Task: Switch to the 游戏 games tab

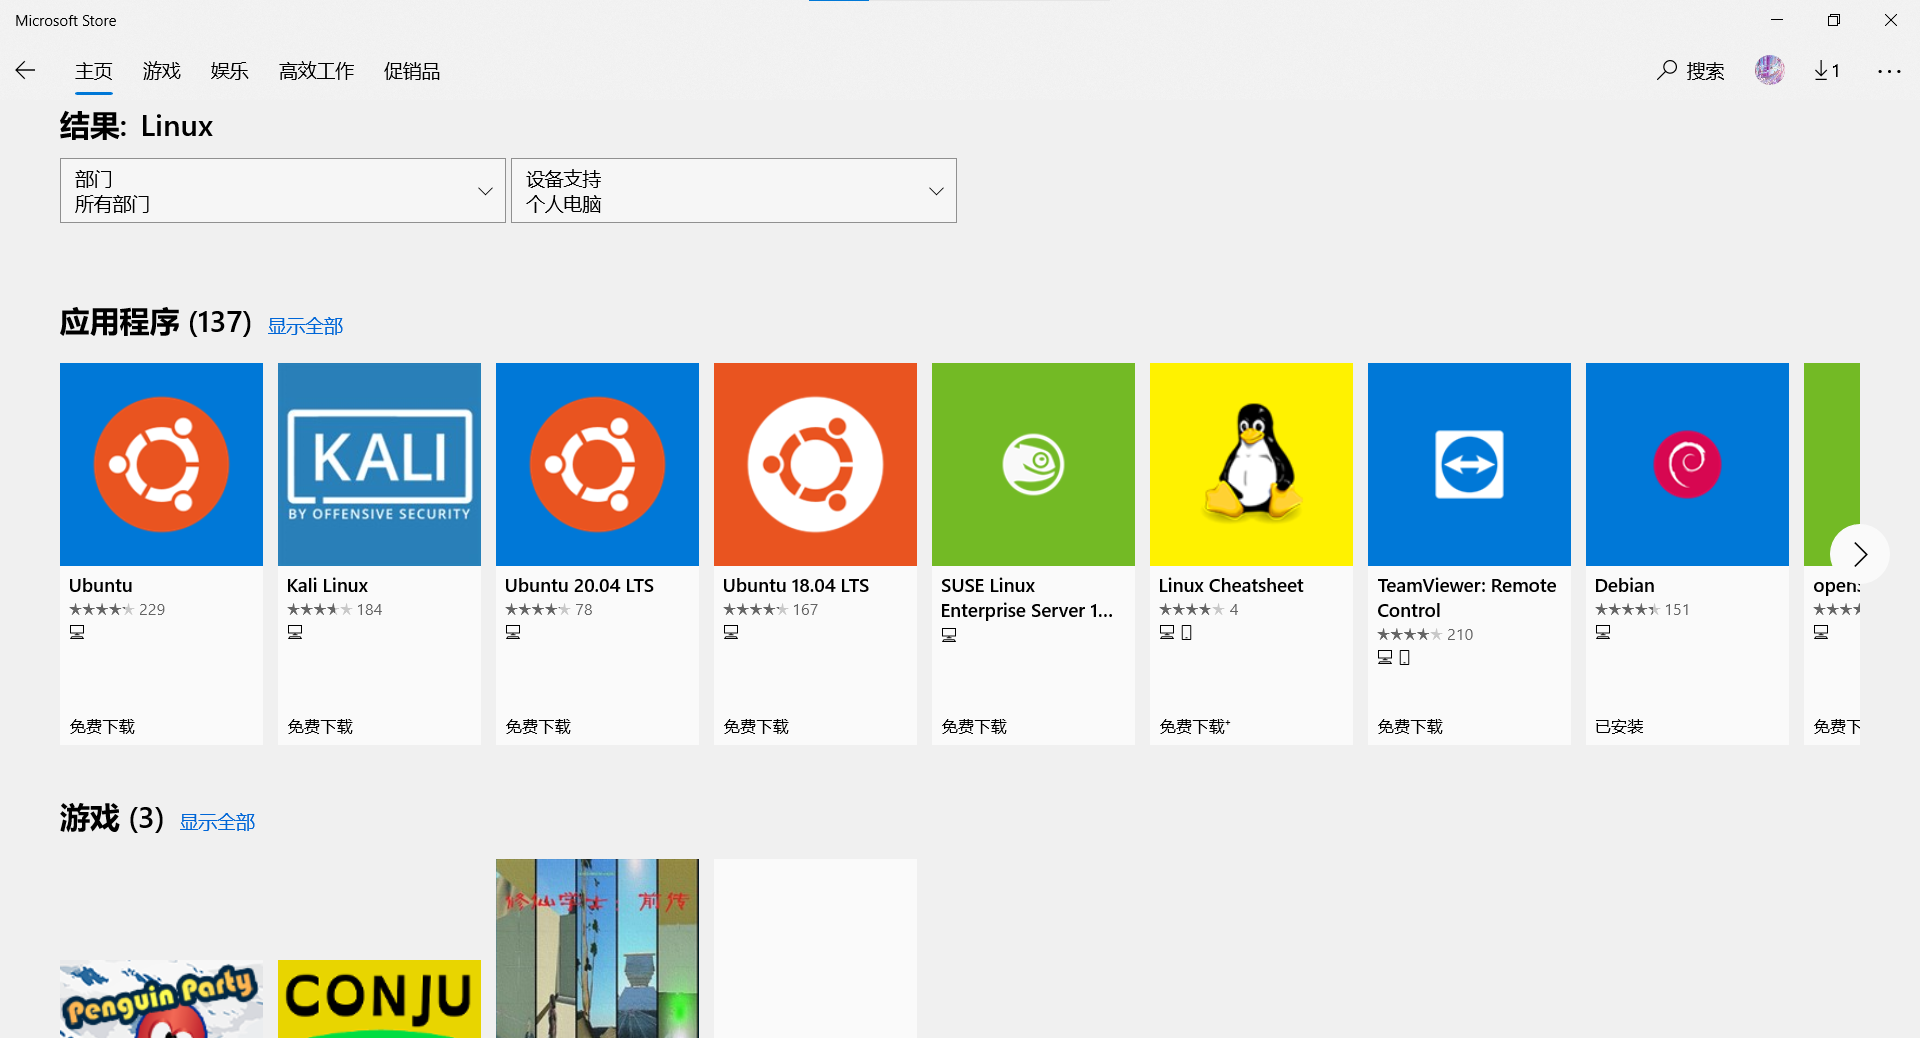Action: pyautogui.click(x=162, y=71)
